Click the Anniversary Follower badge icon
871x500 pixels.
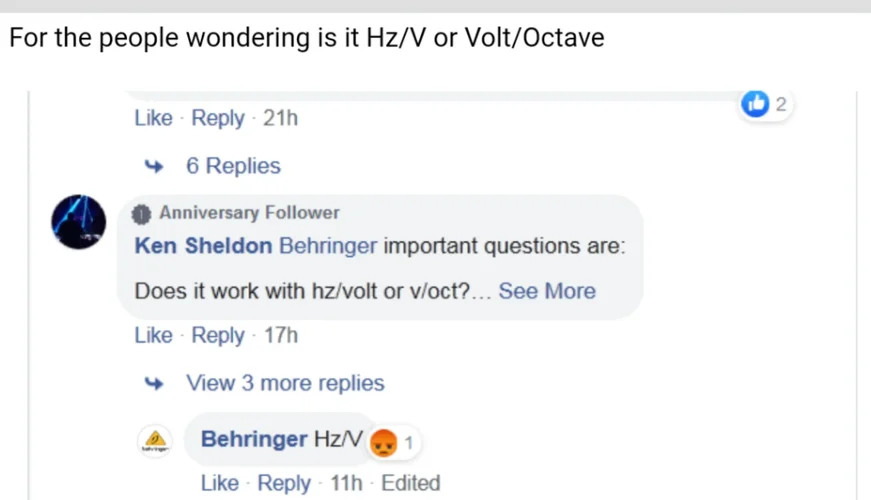pos(143,213)
